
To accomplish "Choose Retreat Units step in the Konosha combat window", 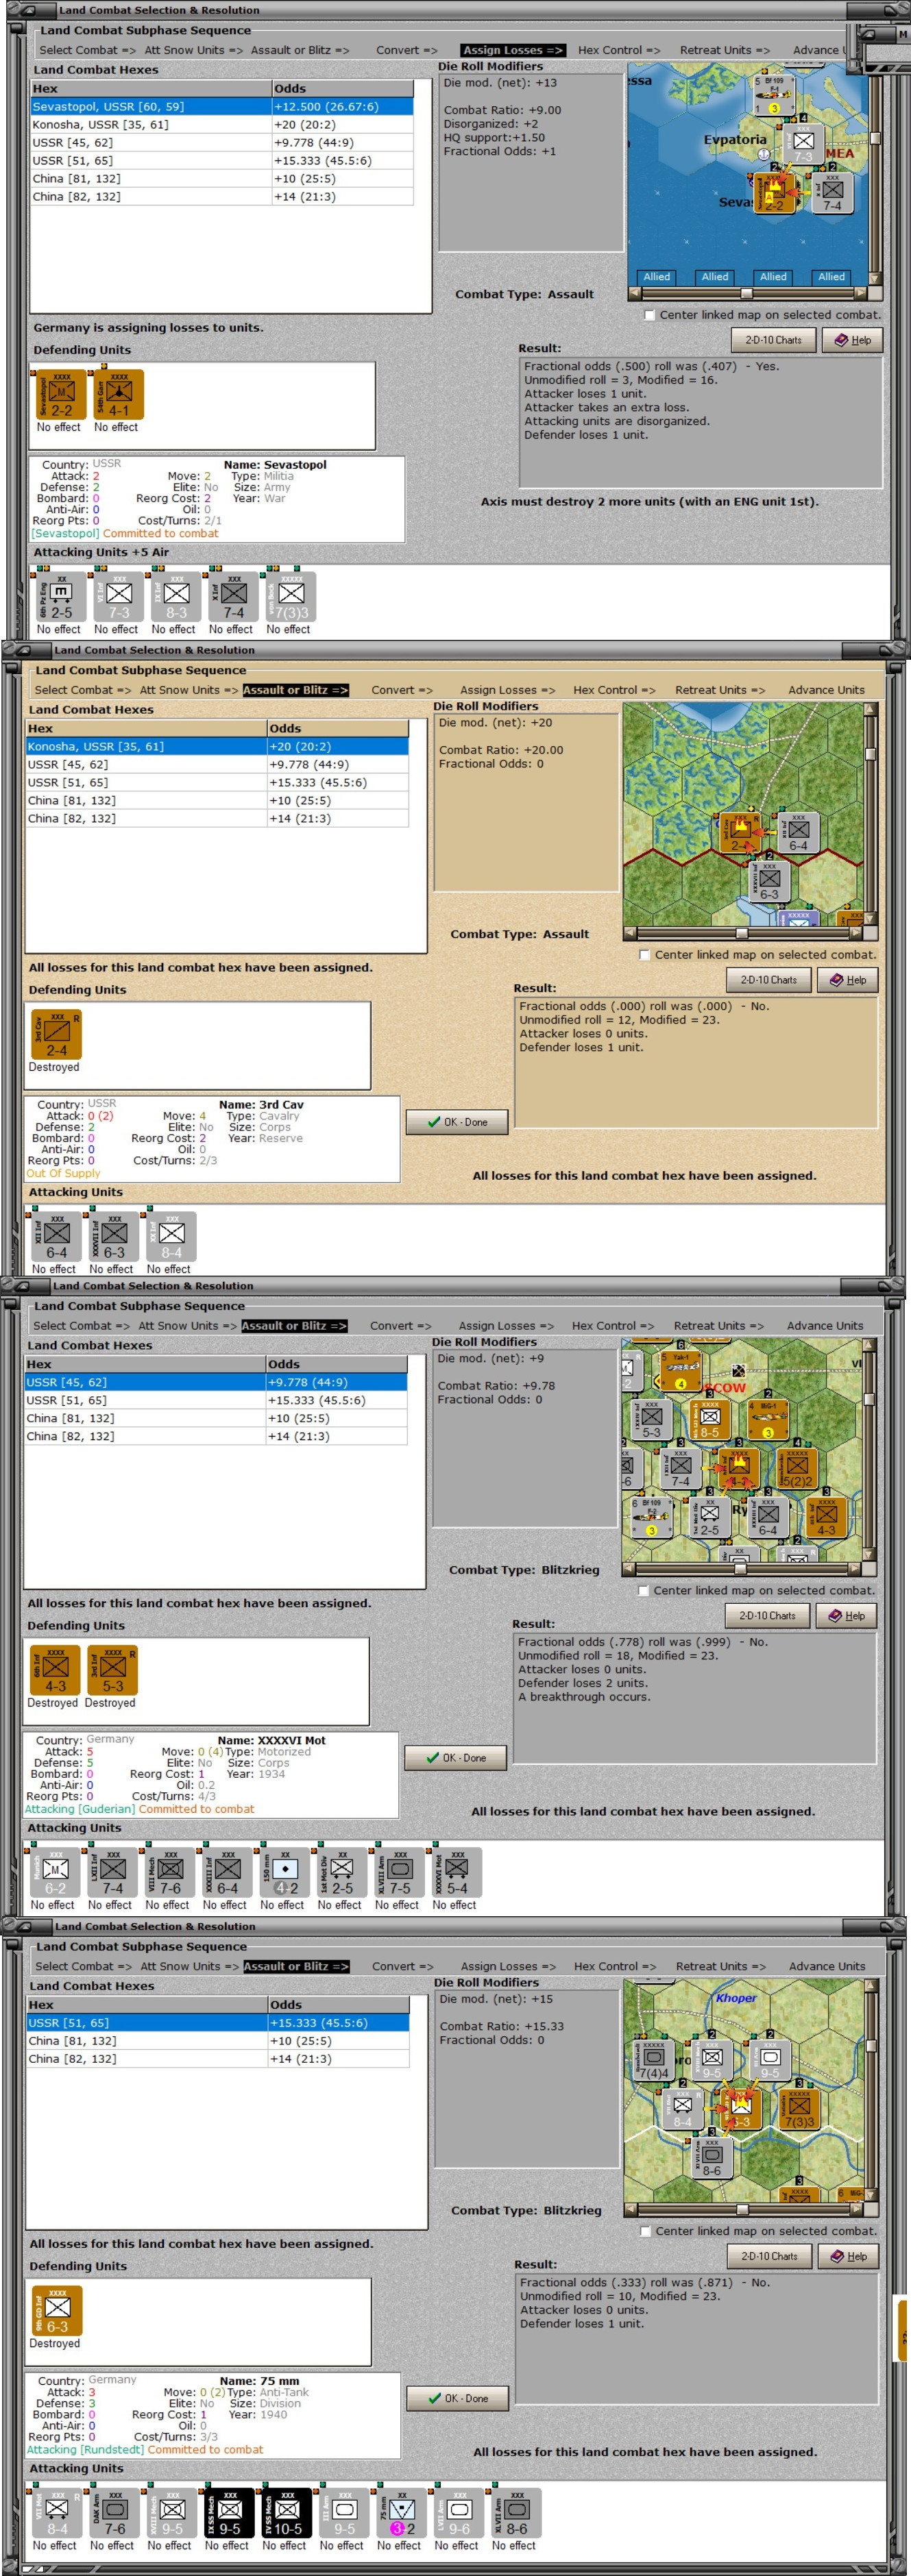I will pyautogui.click(x=720, y=690).
